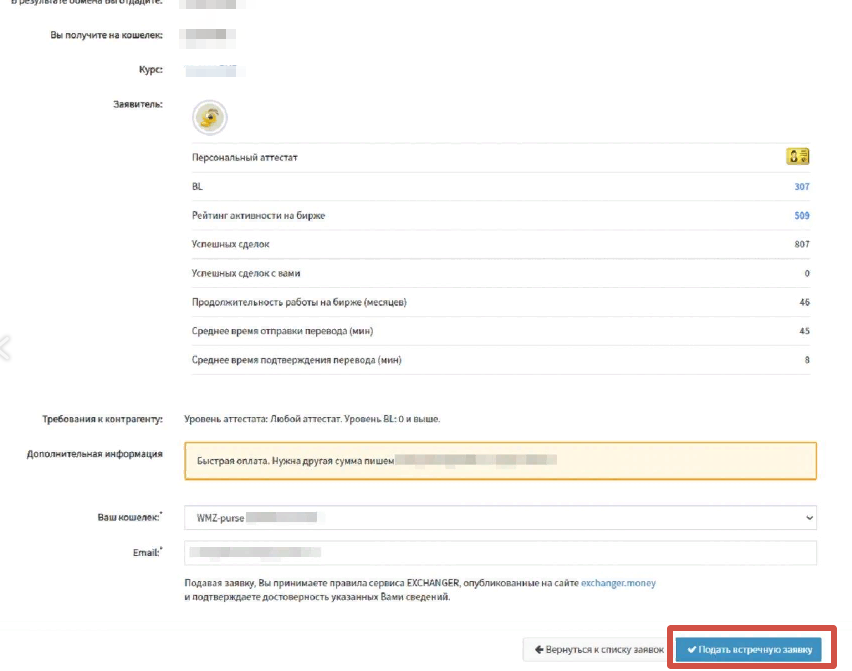Open the activity rating 509 link

801,216
